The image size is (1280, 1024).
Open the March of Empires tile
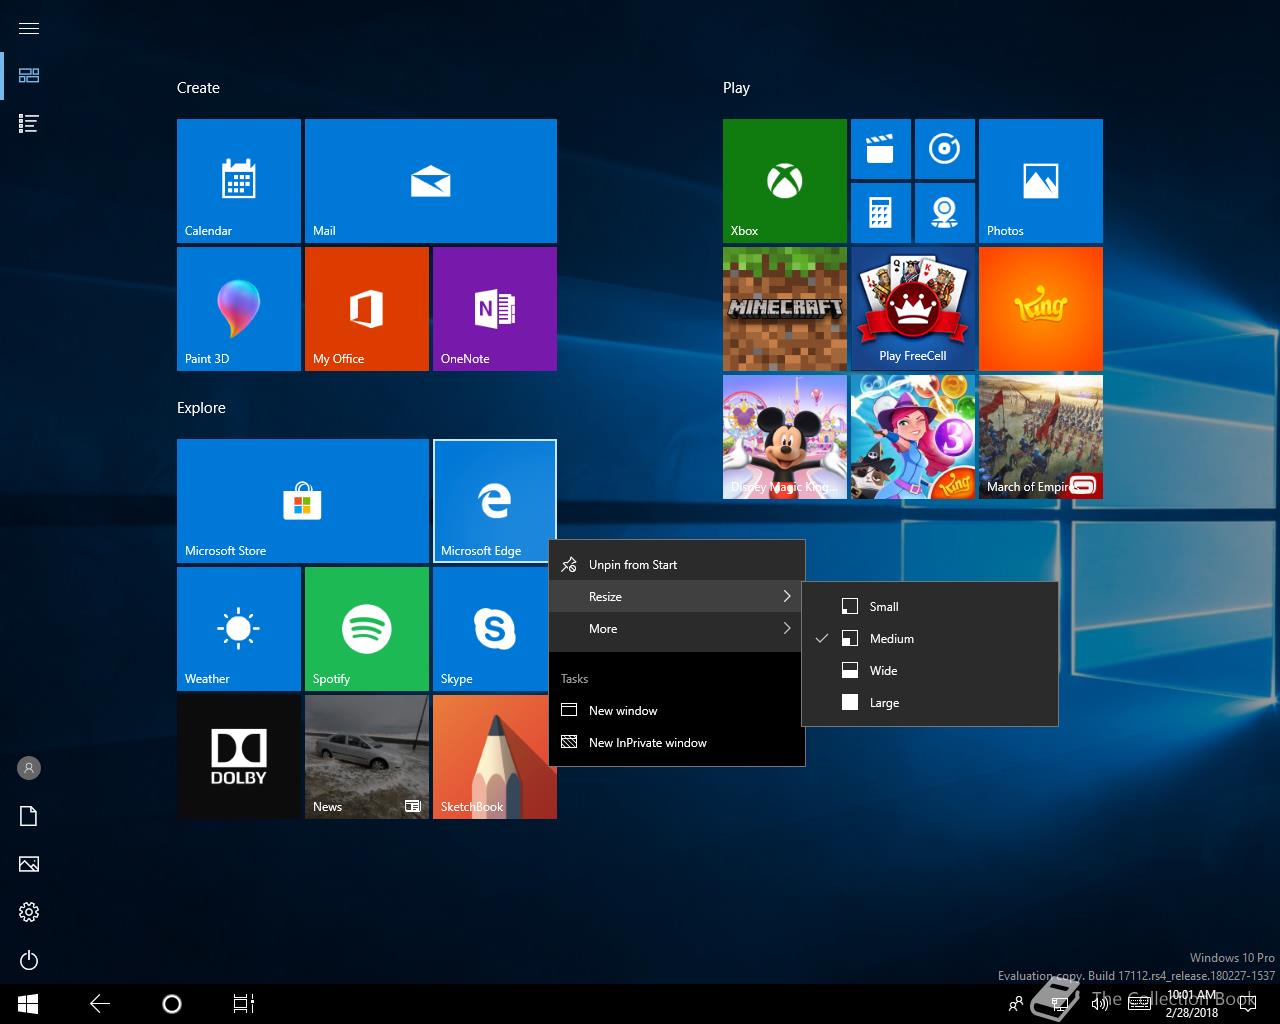1041,437
